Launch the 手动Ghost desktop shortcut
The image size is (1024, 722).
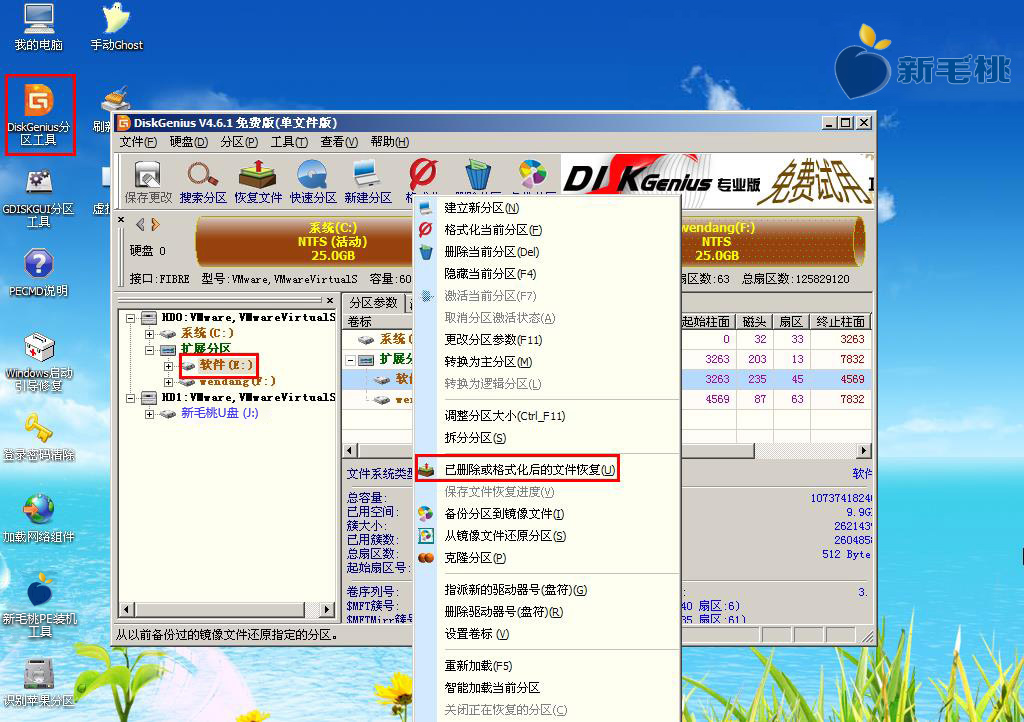[x=116, y=27]
